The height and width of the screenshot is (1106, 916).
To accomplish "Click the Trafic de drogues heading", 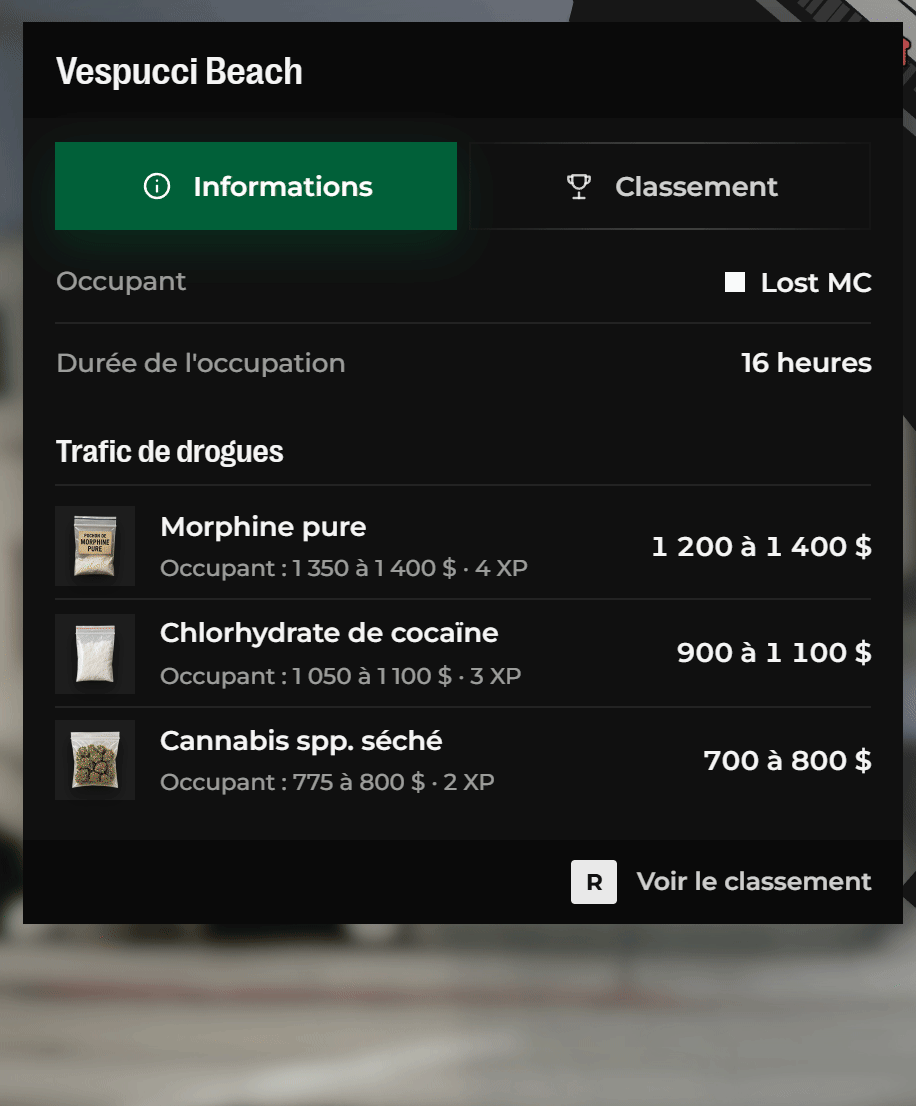I will (x=169, y=451).
